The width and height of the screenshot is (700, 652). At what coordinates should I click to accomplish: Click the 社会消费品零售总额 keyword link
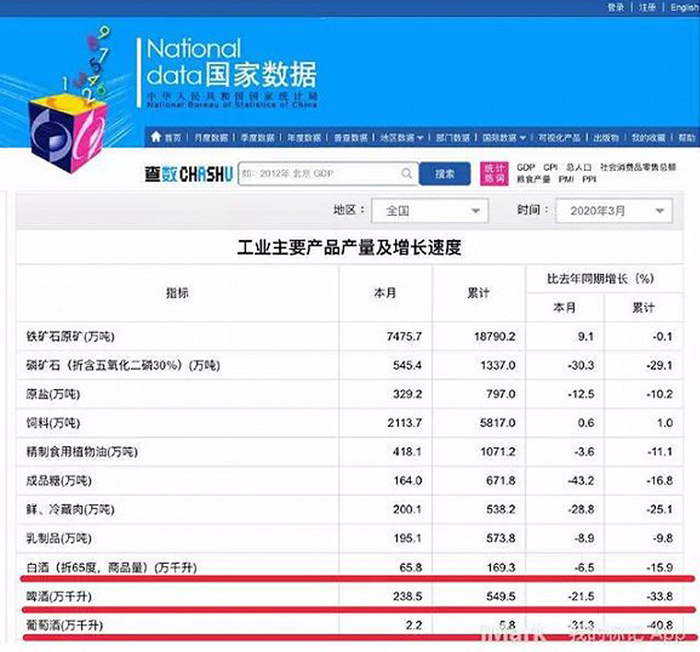pyautogui.click(x=638, y=167)
